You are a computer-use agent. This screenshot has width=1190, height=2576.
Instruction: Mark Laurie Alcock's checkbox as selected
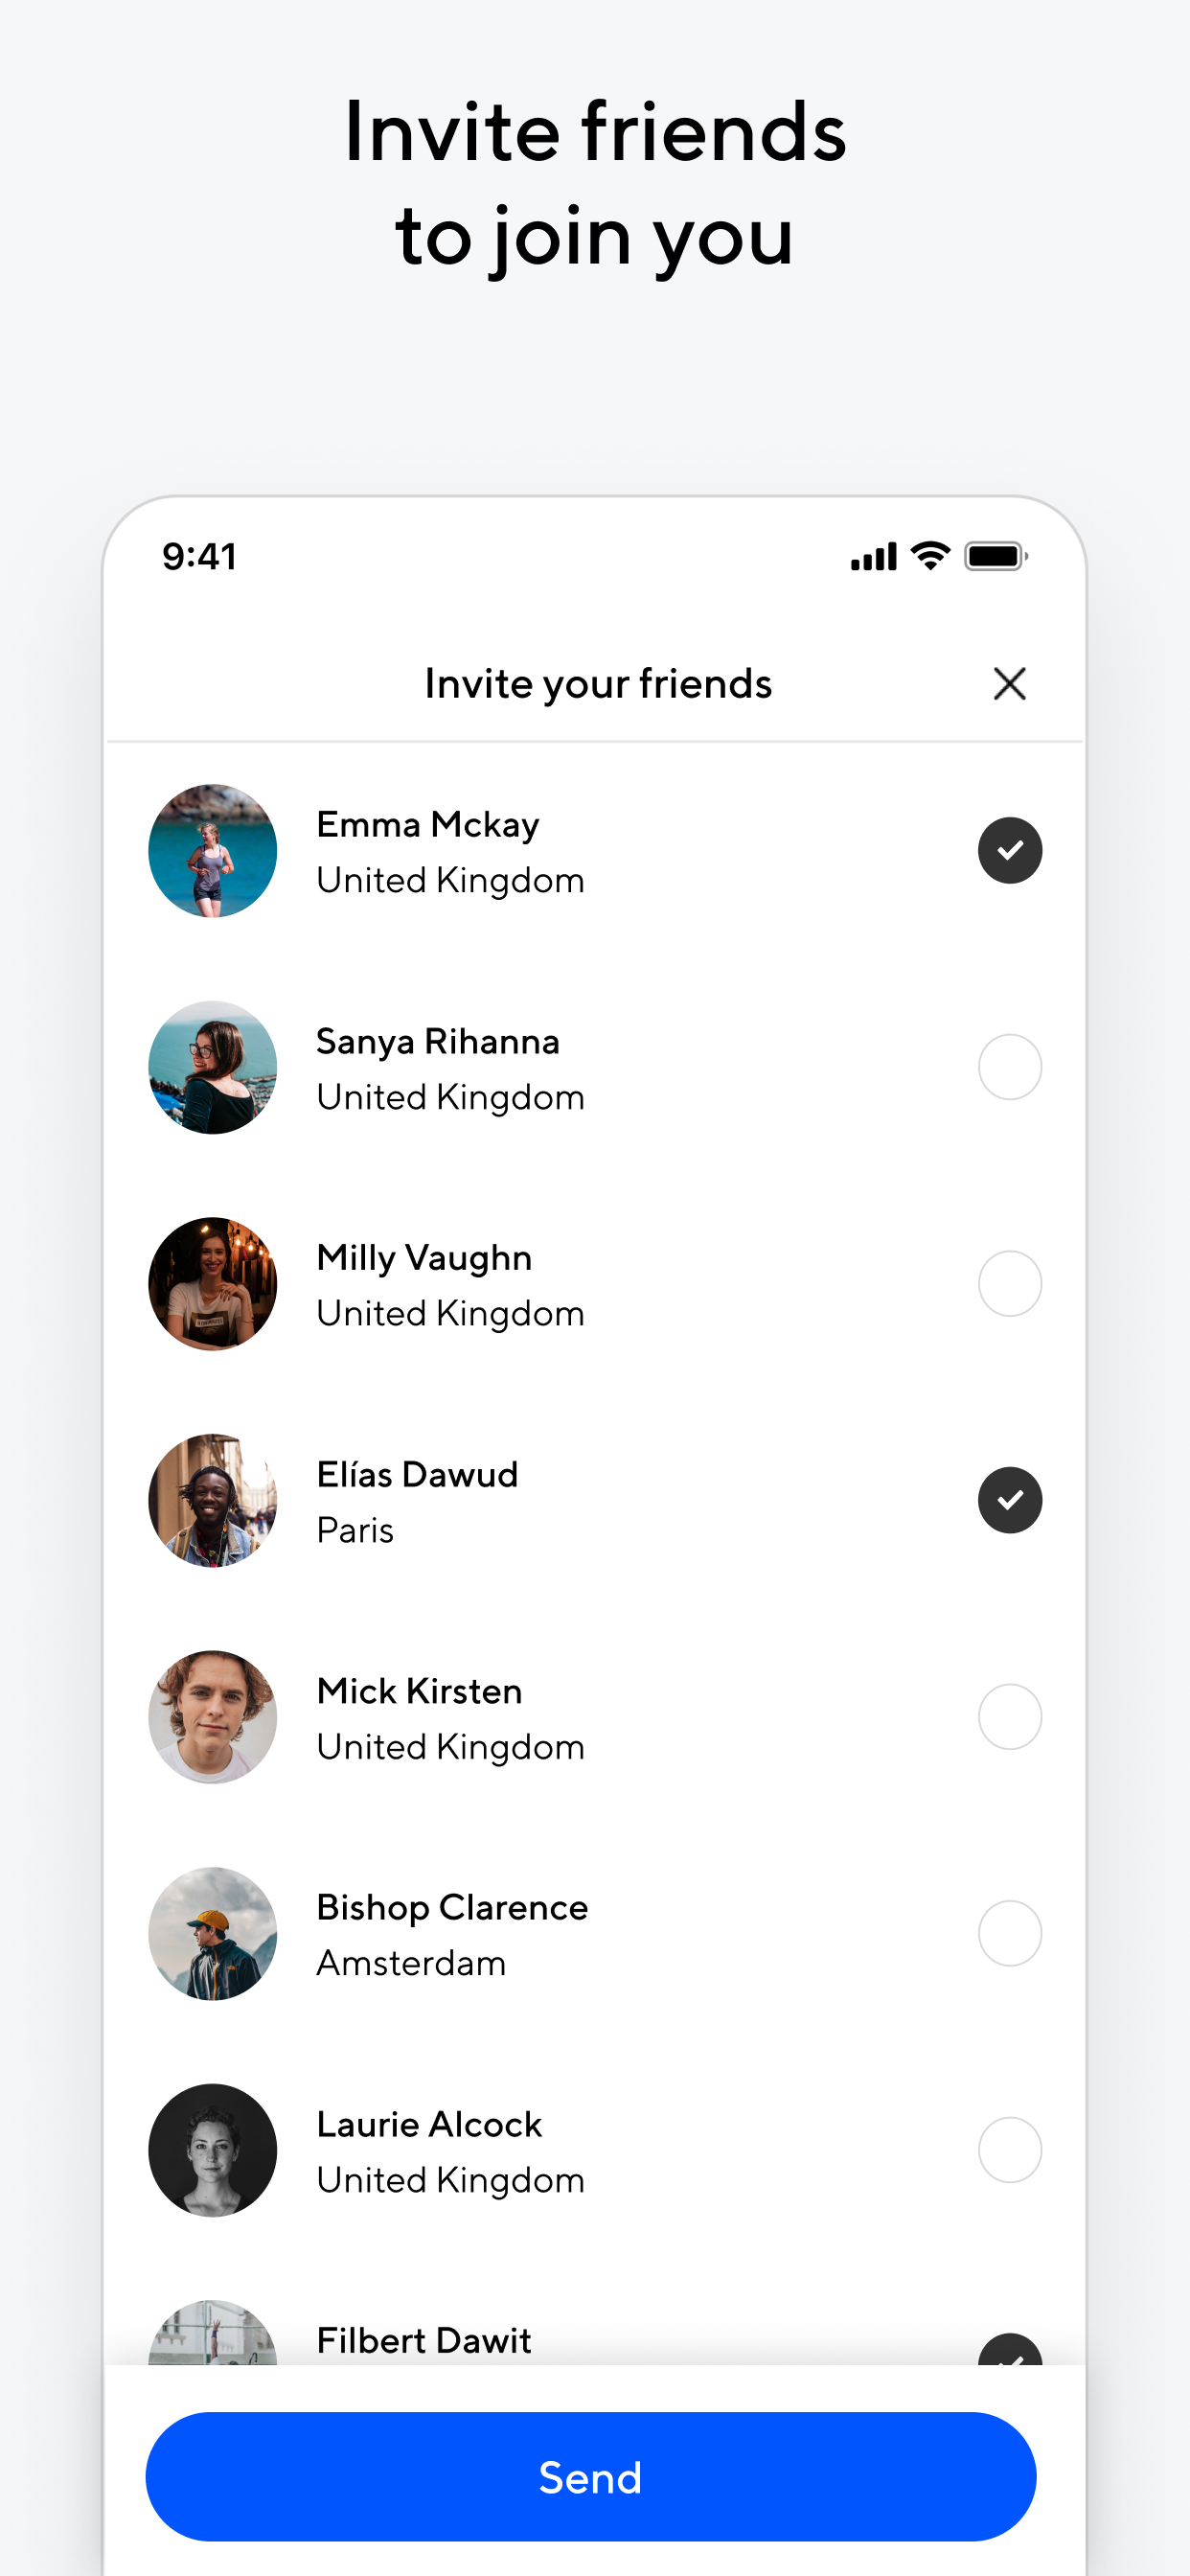pyautogui.click(x=1009, y=2150)
